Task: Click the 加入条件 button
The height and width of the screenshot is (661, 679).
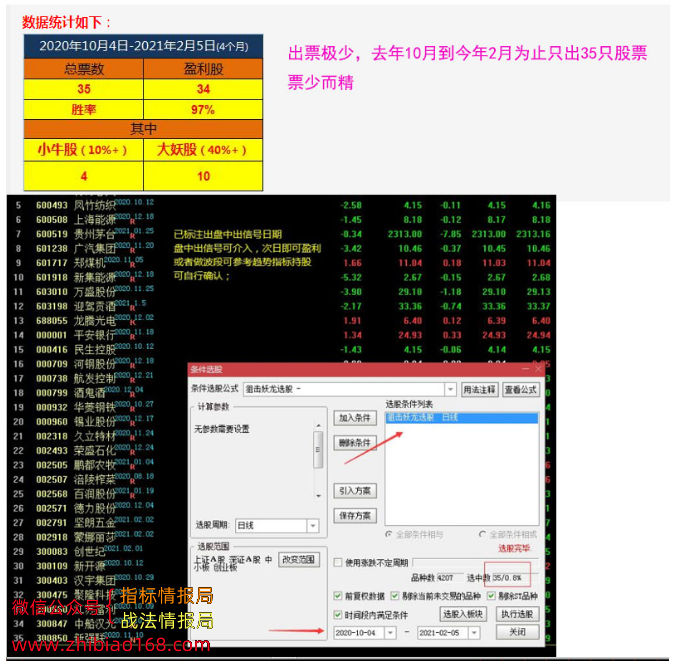Action: pyautogui.click(x=355, y=418)
